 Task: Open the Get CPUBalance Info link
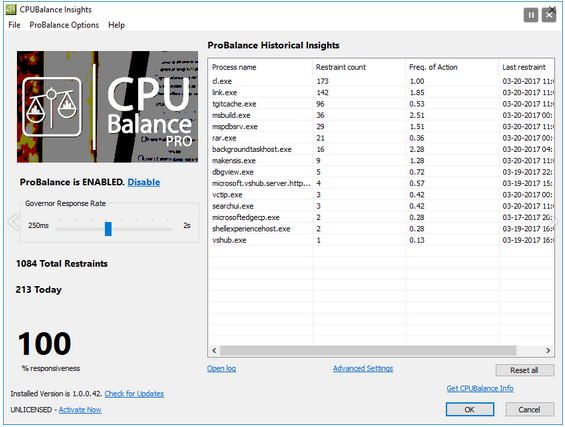point(480,388)
